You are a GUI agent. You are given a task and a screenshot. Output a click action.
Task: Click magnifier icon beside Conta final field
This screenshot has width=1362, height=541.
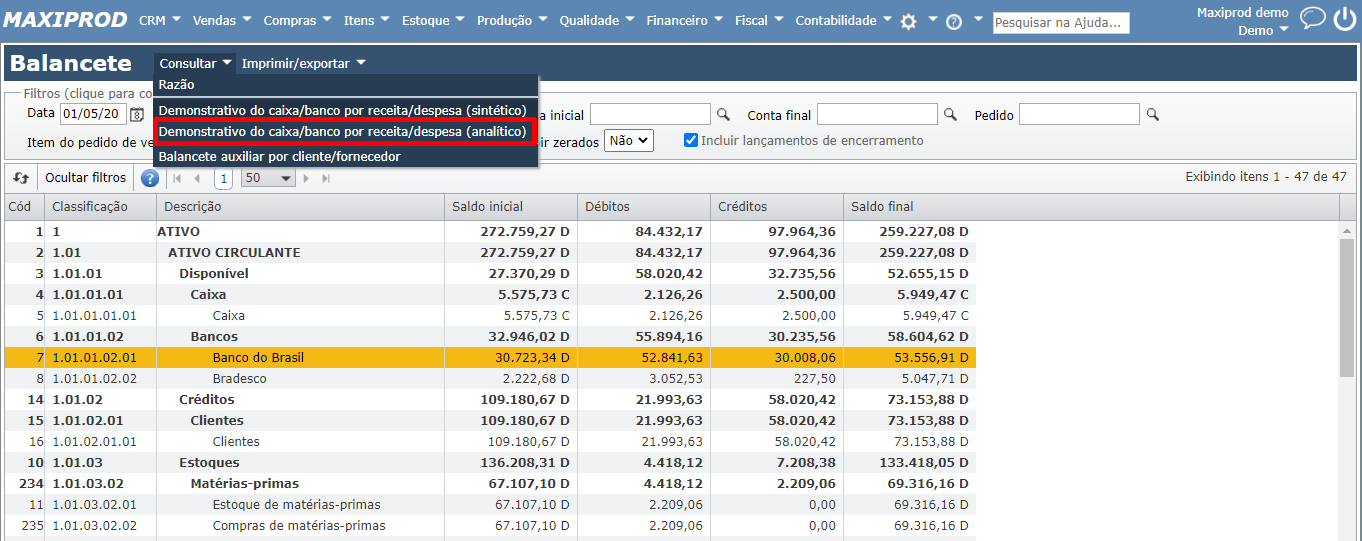951,115
